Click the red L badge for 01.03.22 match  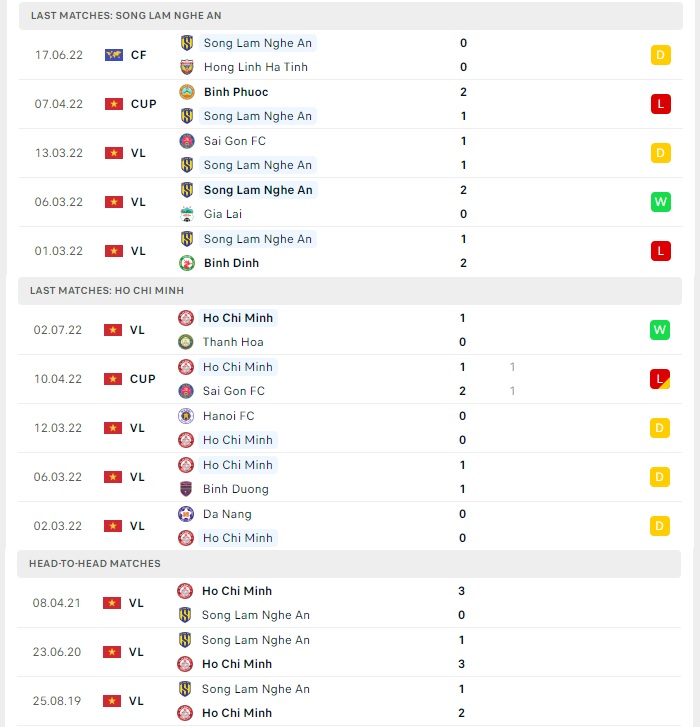pyautogui.click(x=661, y=251)
